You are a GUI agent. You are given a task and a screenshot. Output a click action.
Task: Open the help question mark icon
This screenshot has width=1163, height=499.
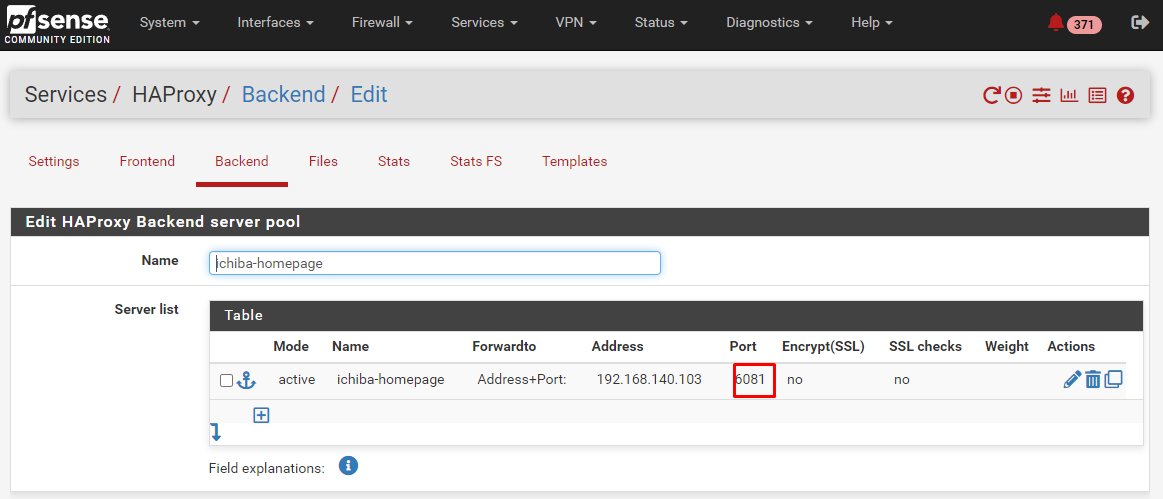tap(1125, 95)
